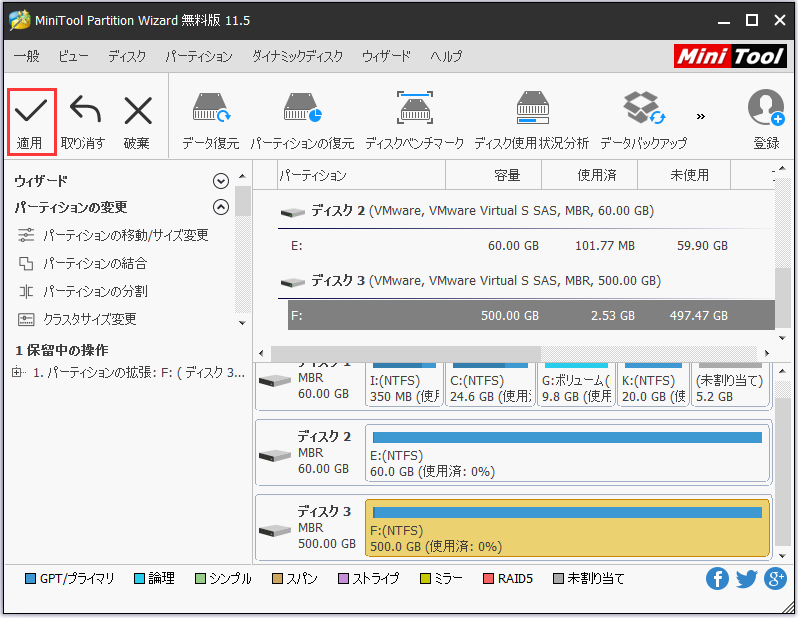Select I:(NTFS) 350 MB partition block
Viewport: 798px width, 618px height.
[404, 385]
